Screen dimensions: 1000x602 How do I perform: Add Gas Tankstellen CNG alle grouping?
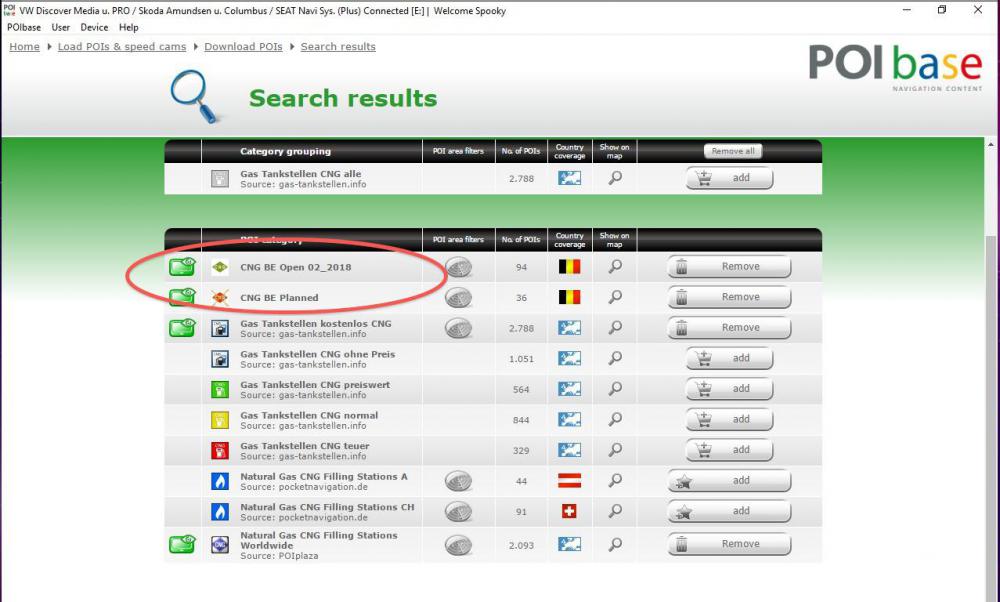[730, 178]
